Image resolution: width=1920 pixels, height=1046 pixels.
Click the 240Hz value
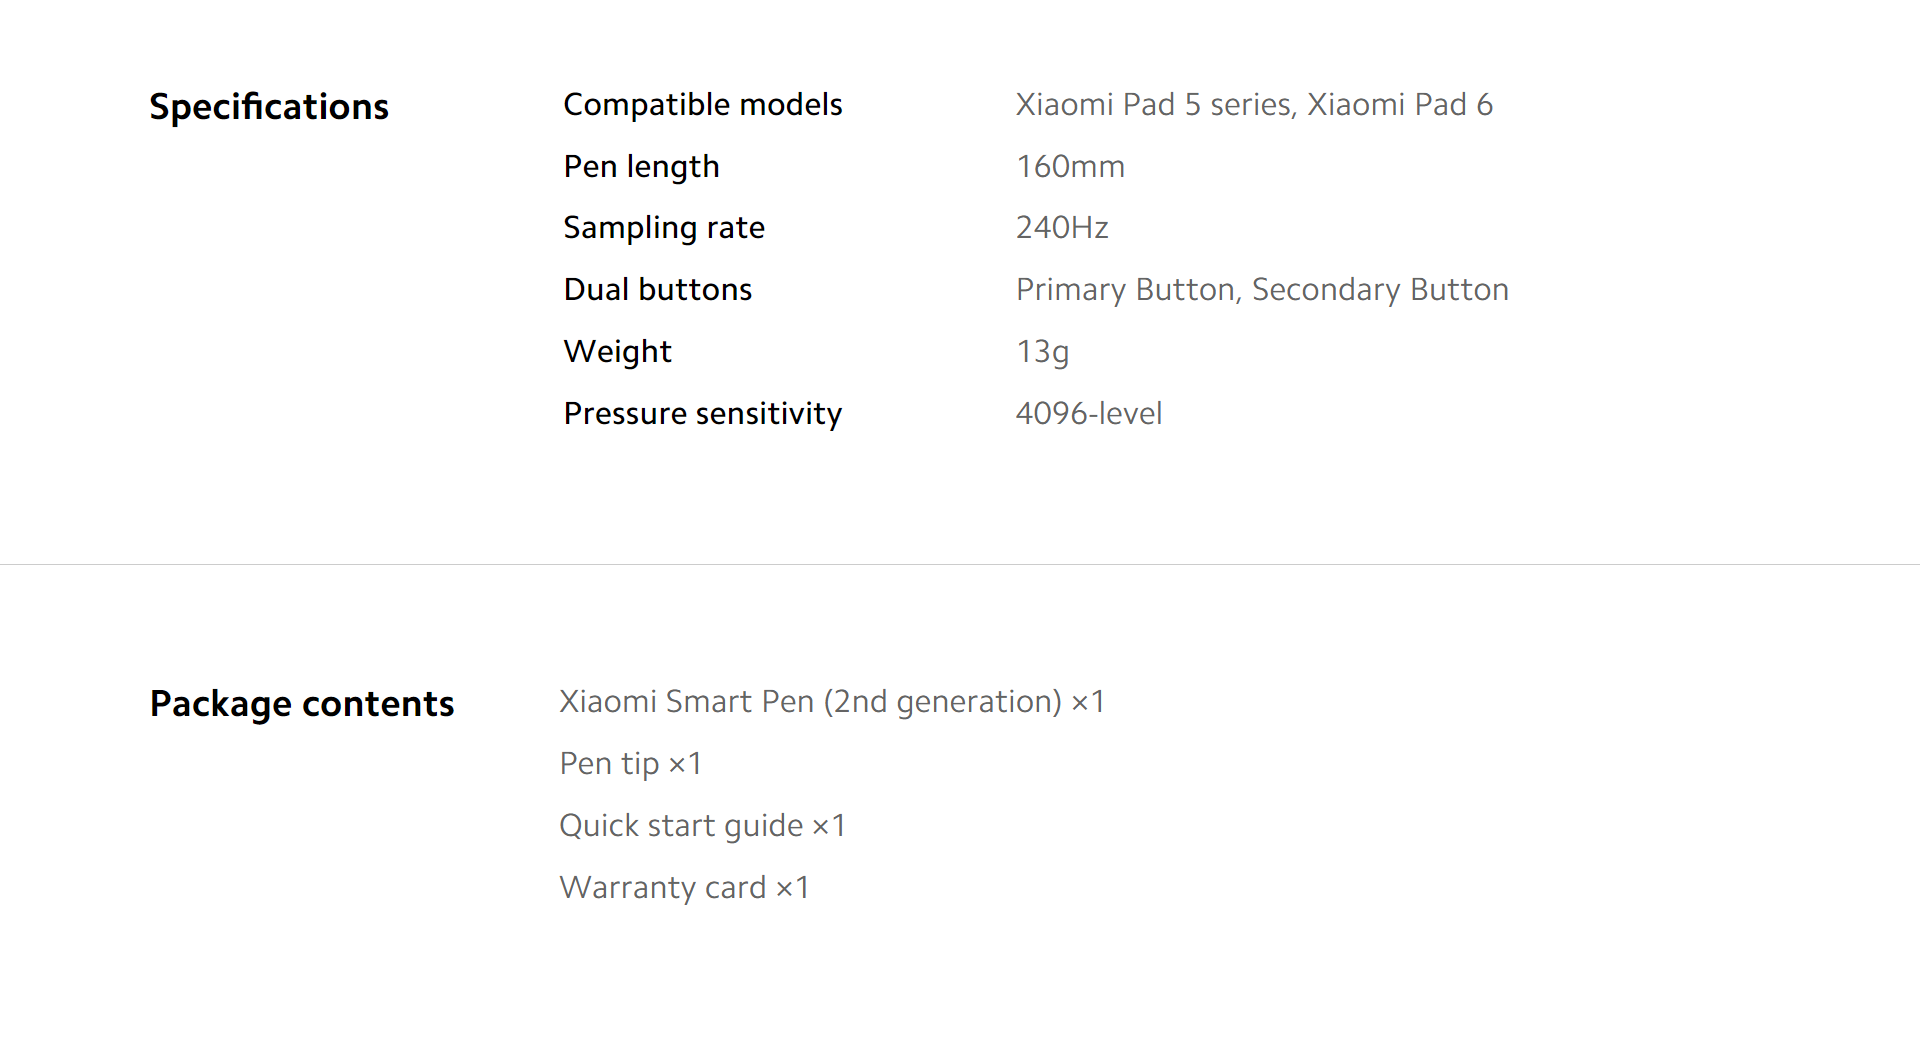tap(1062, 228)
